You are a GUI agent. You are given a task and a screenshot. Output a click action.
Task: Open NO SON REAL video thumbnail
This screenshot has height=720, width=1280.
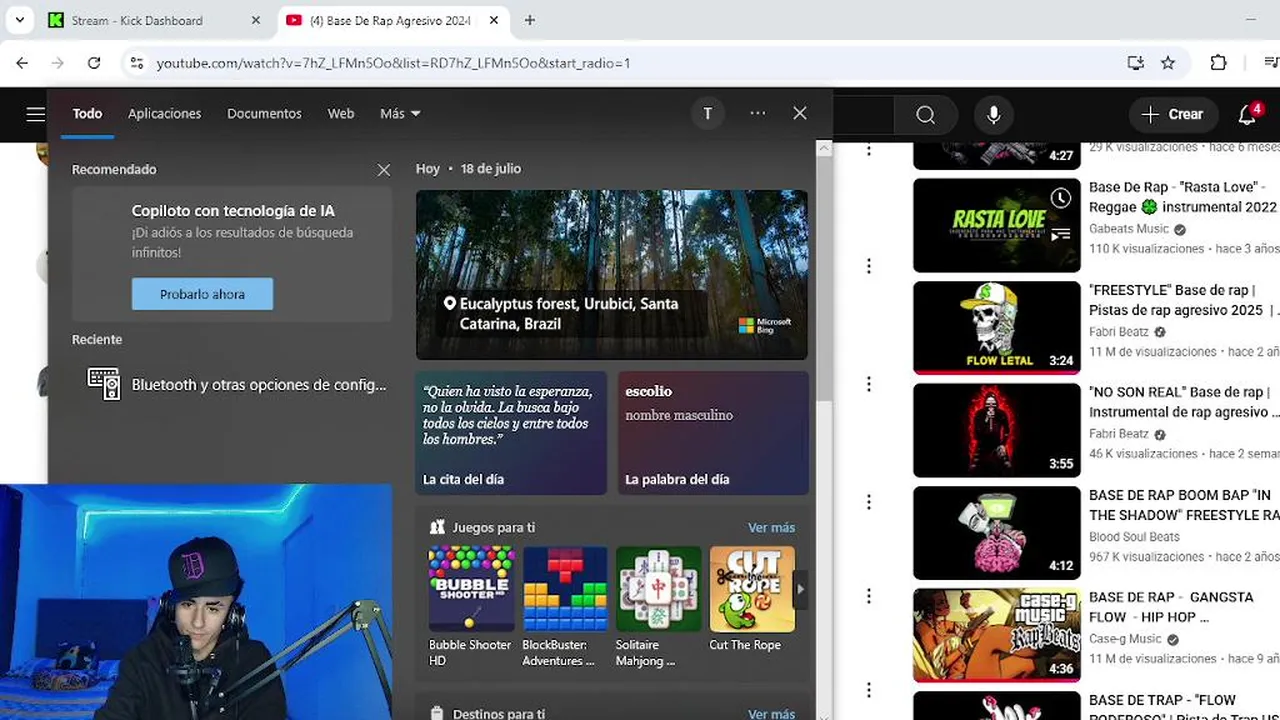(x=997, y=430)
